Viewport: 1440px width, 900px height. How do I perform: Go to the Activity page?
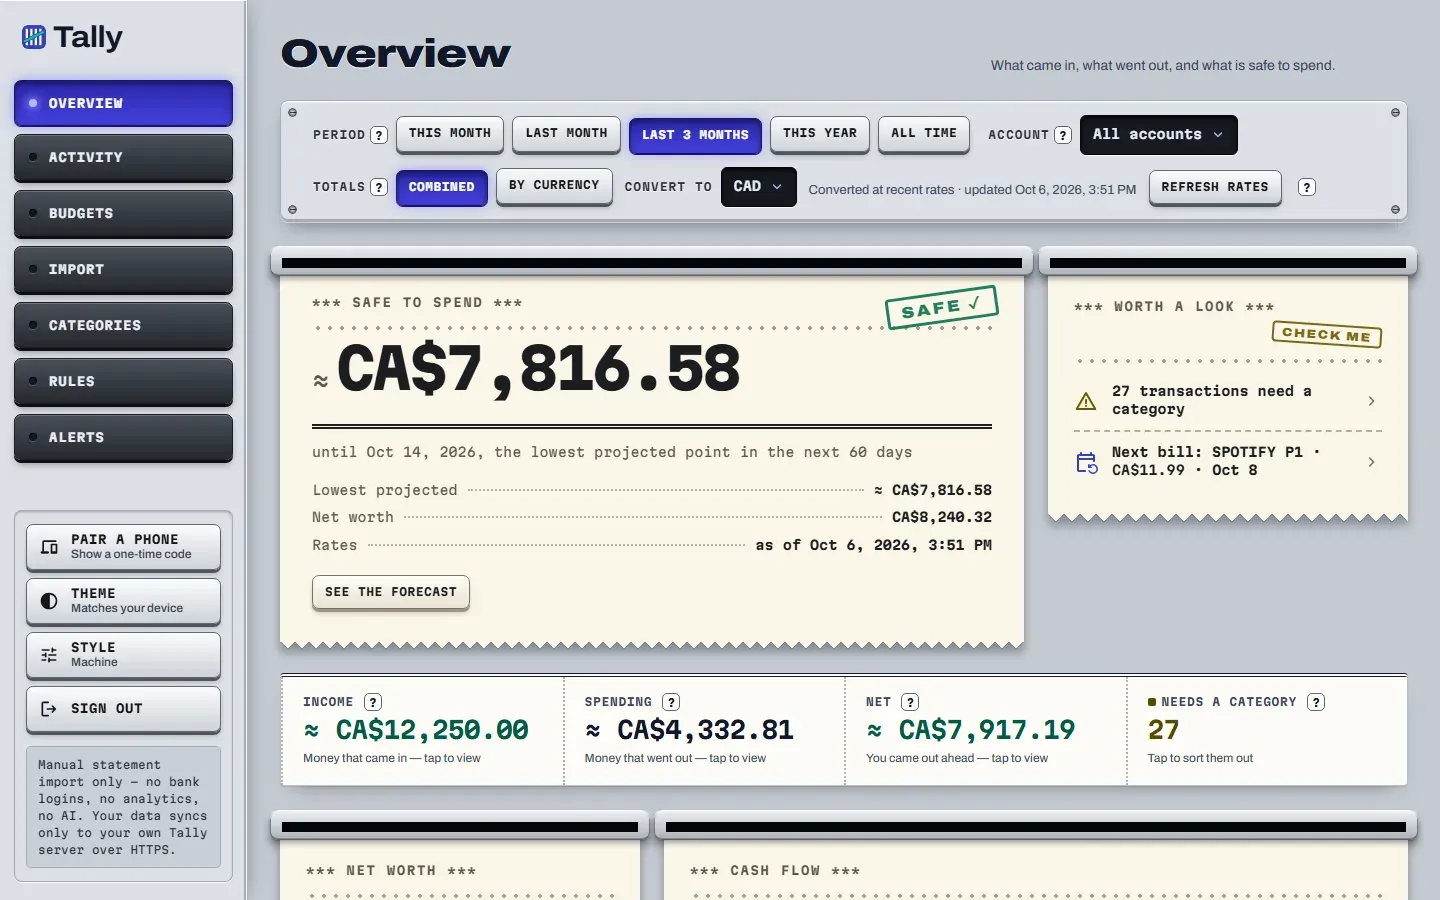(x=123, y=158)
